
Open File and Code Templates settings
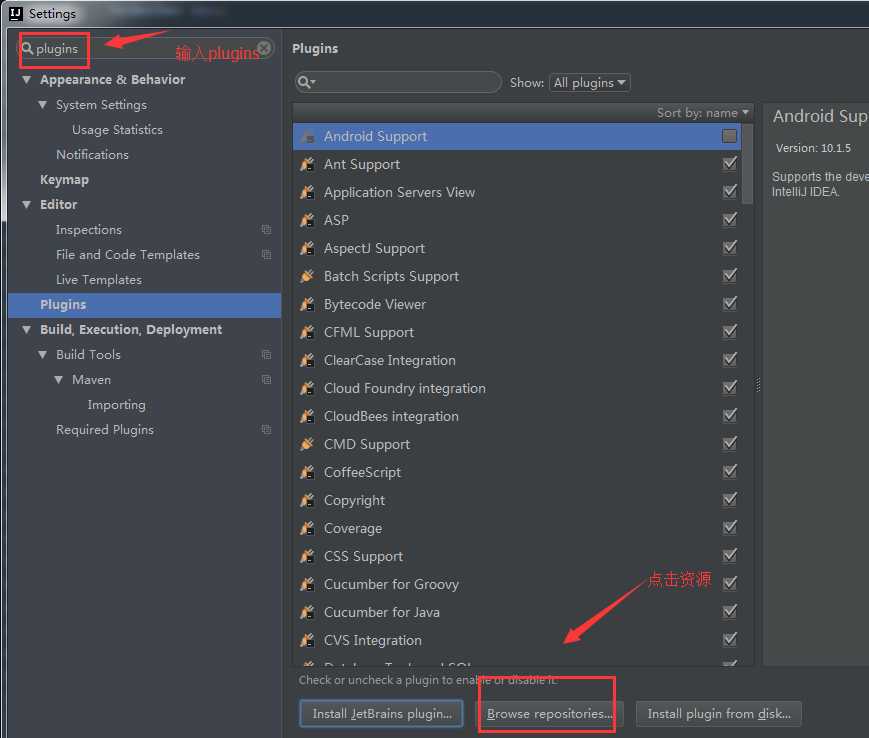pyautogui.click(x=128, y=255)
